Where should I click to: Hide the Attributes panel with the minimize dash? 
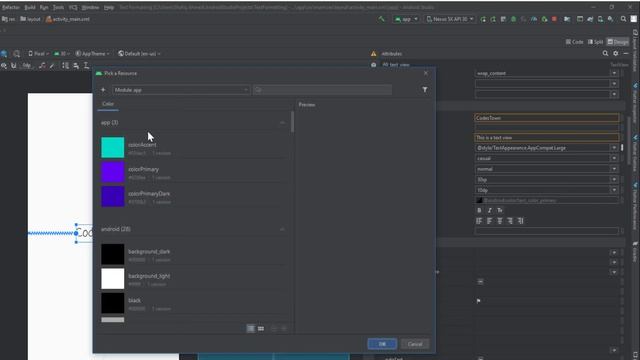[x=626, y=53]
